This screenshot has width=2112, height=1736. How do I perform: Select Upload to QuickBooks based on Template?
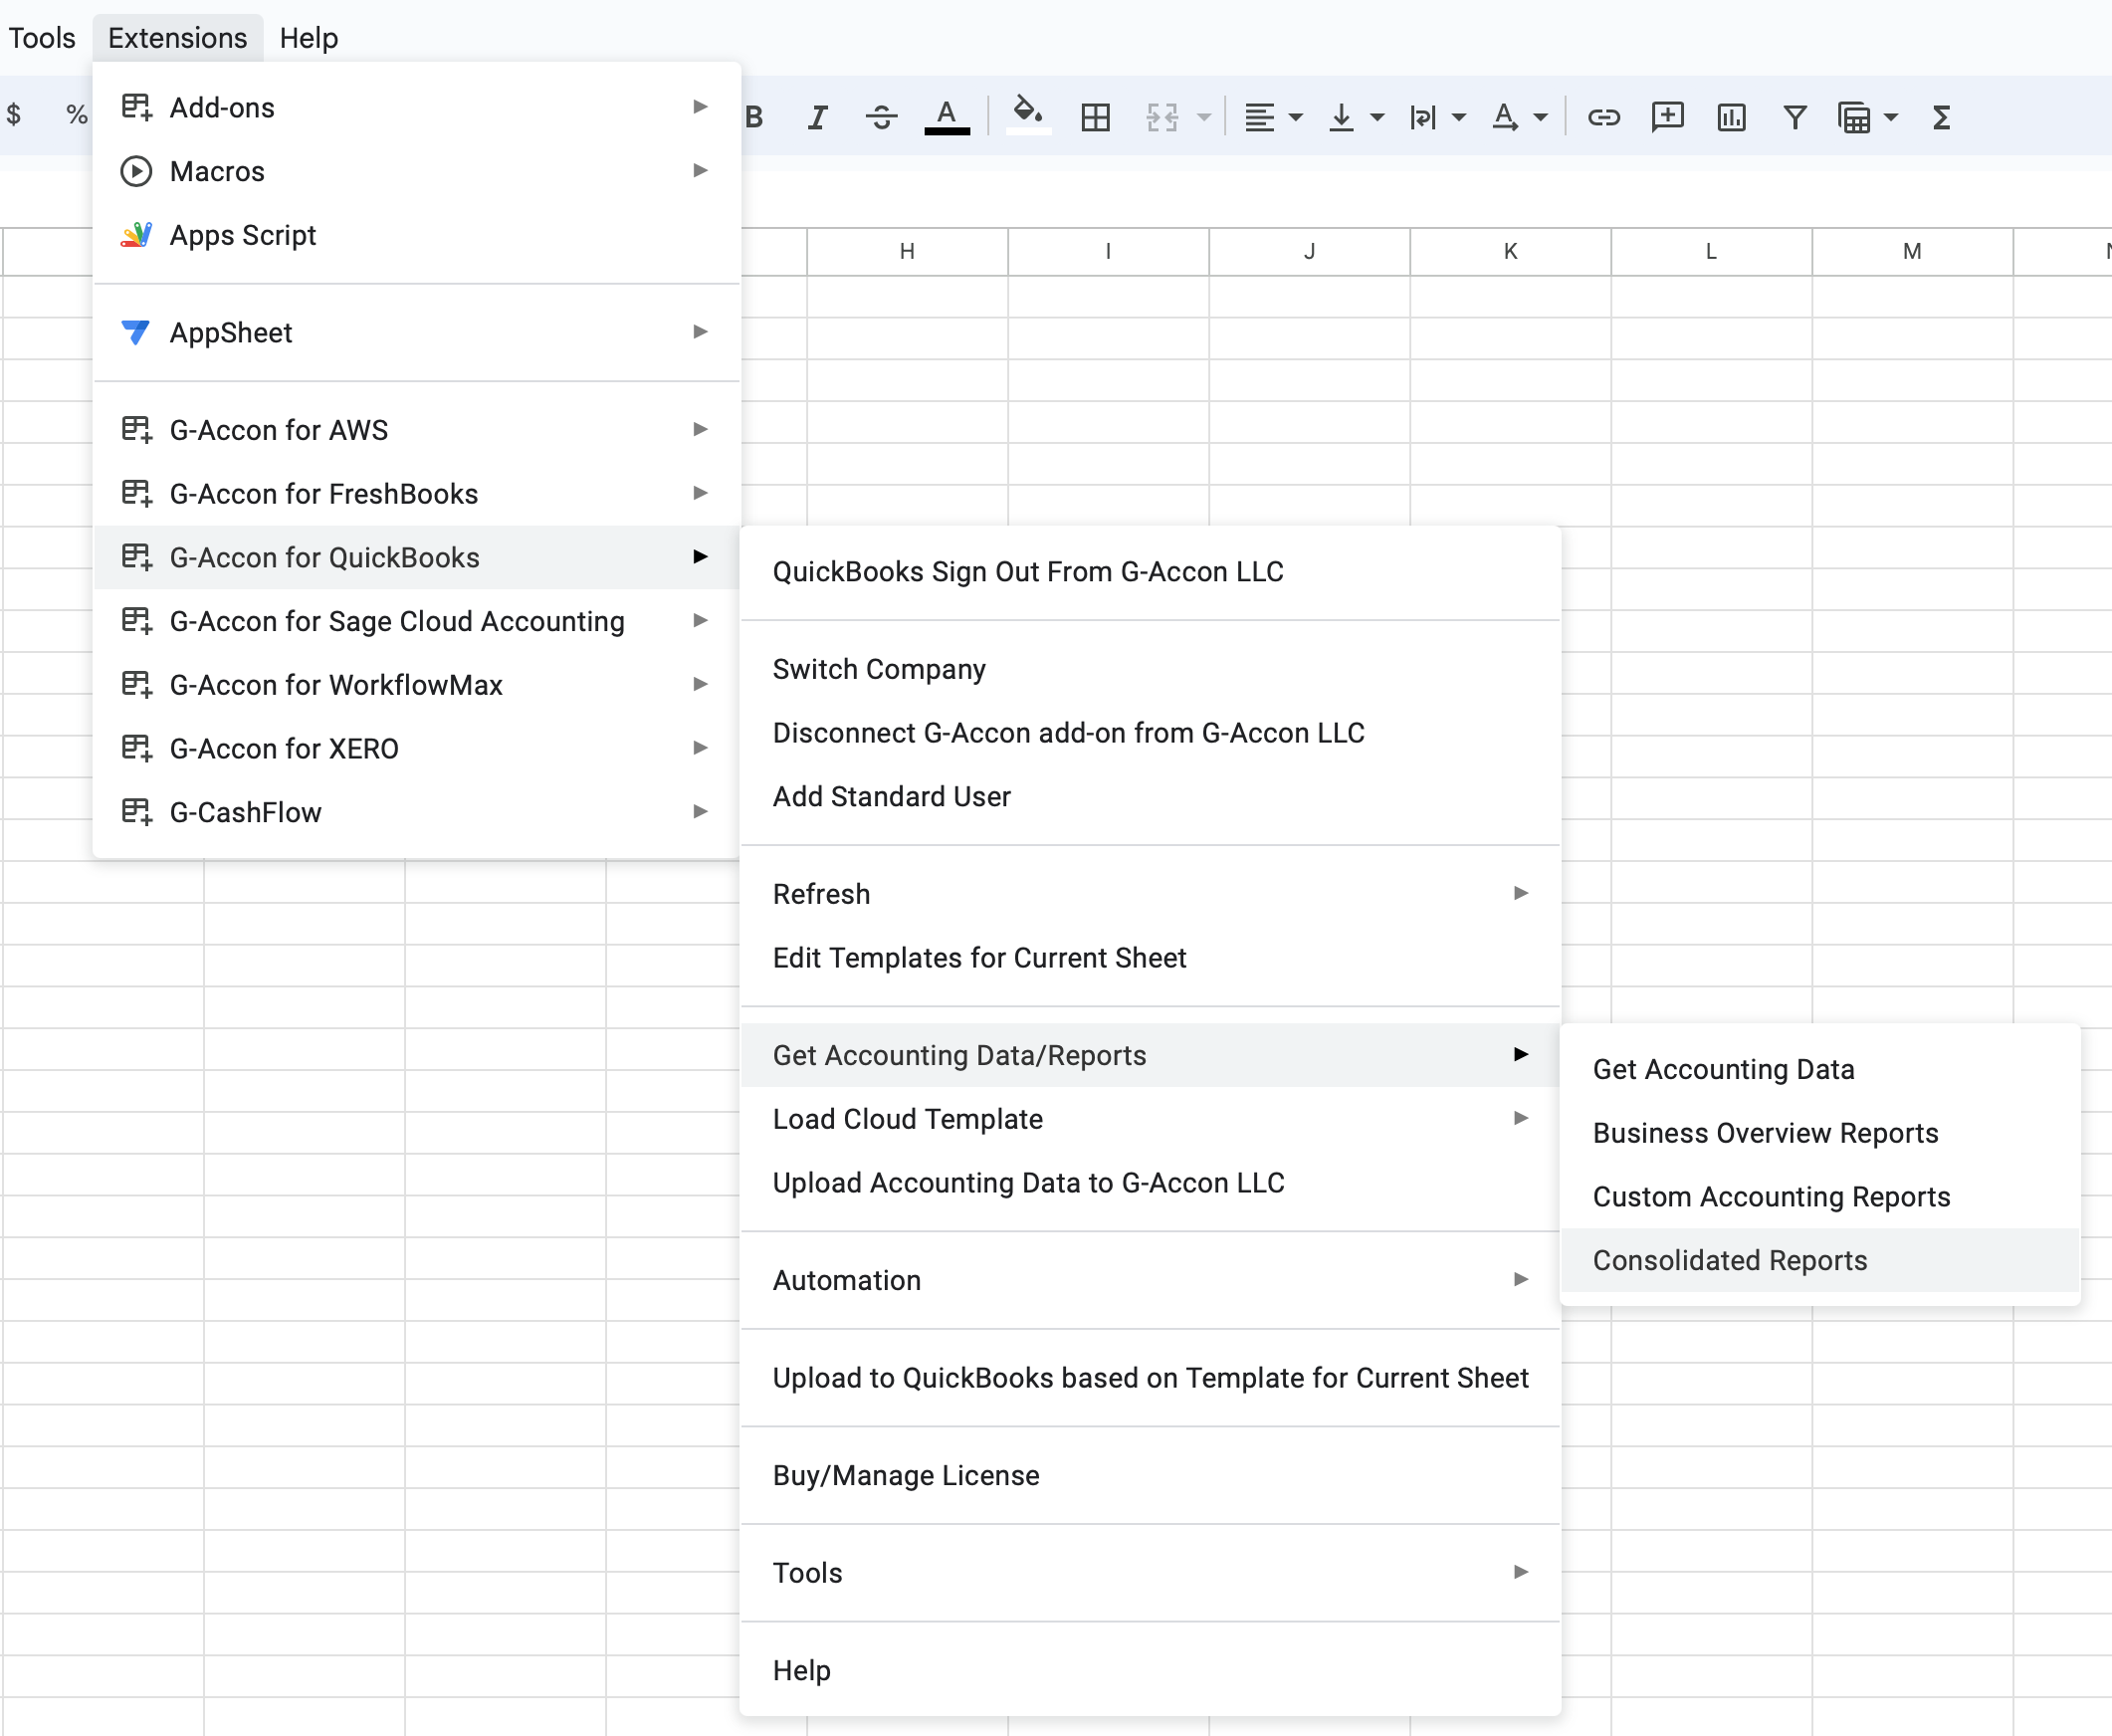click(x=1150, y=1378)
